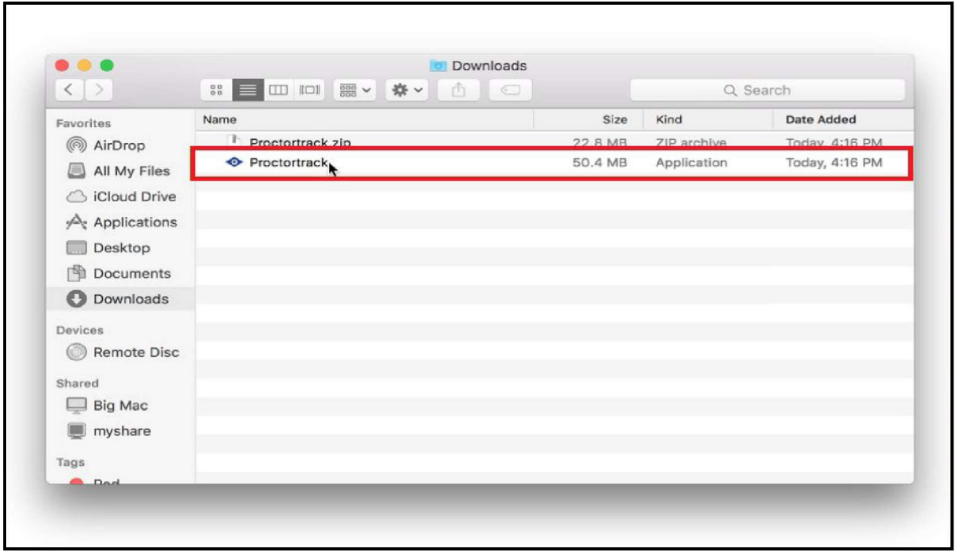Select Downloads in the sidebar
Viewport: 958px width, 553px height.
pyautogui.click(x=120, y=299)
